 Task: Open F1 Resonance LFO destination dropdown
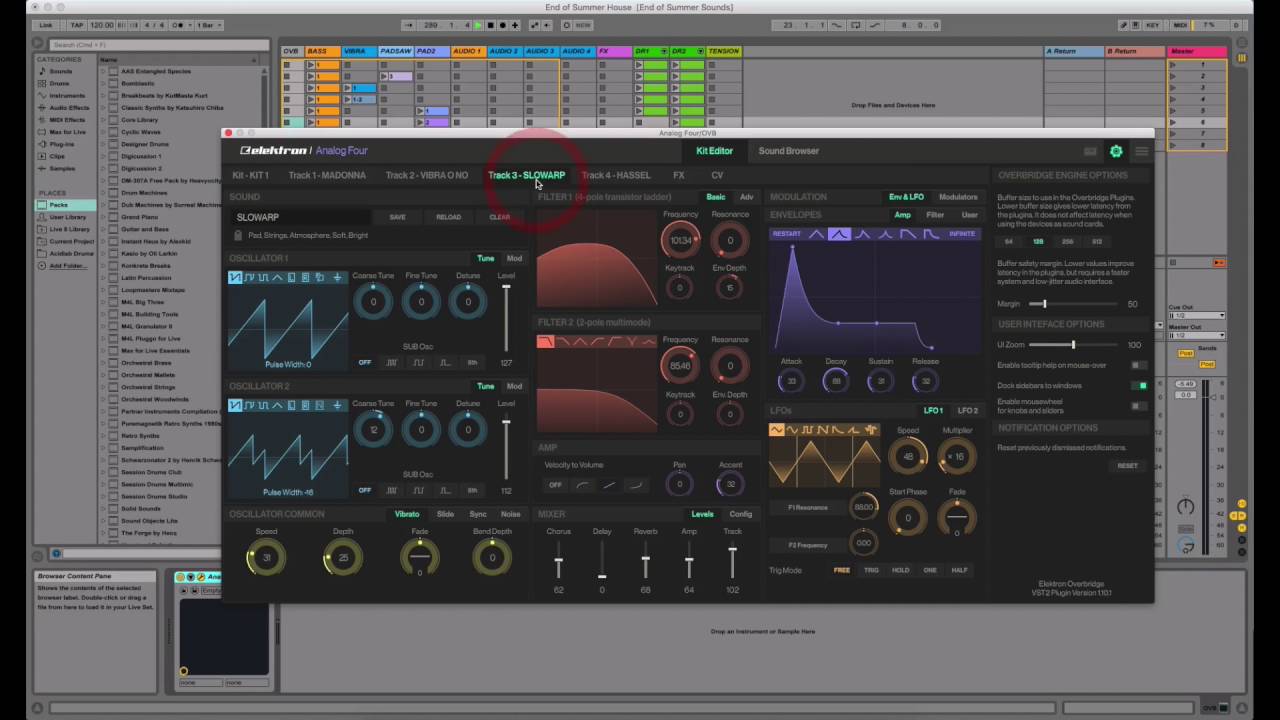pos(807,508)
